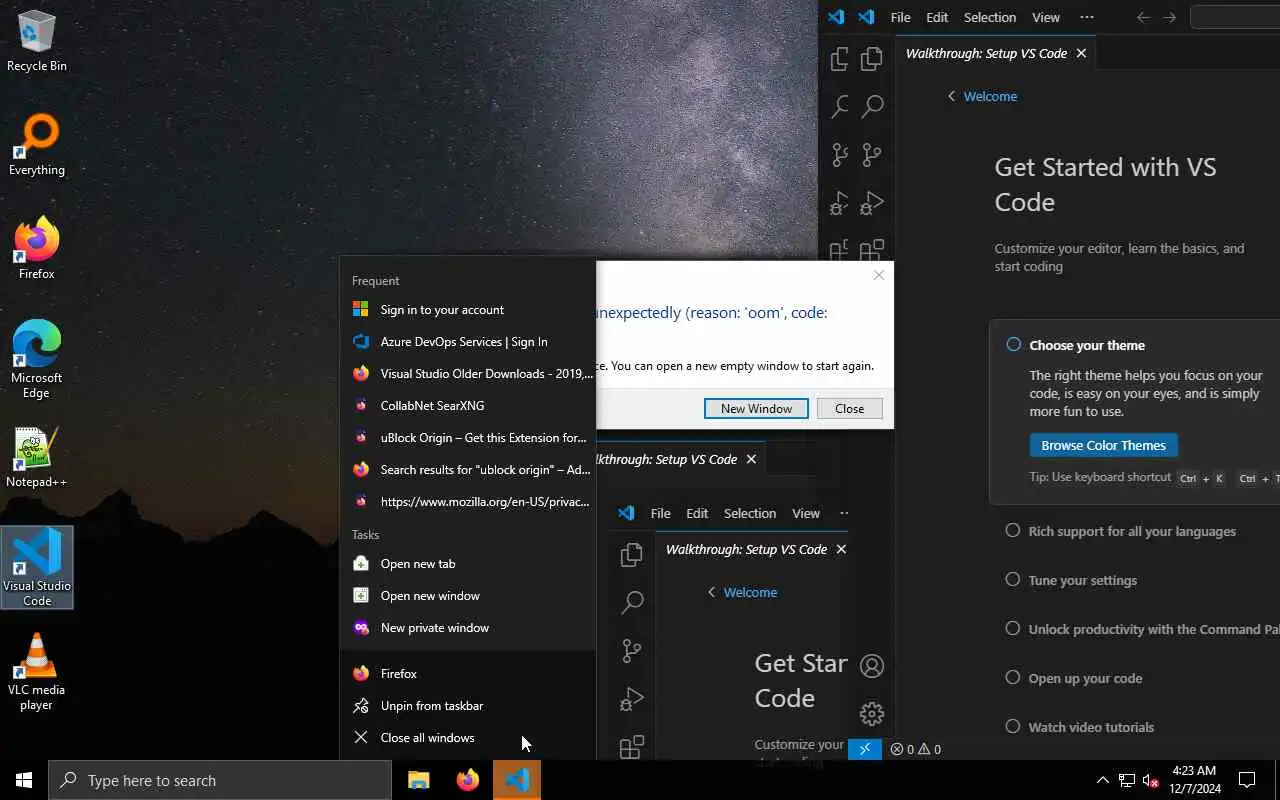Open Run and Debug in lower VS Code window
Screen dimensions: 1280x800
point(631,699)
